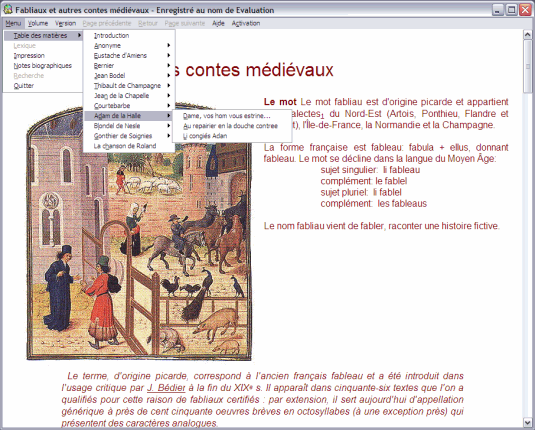Expand Gonthier de Soignies submenu
The image size is (535, 430).
tap(129, 136)
